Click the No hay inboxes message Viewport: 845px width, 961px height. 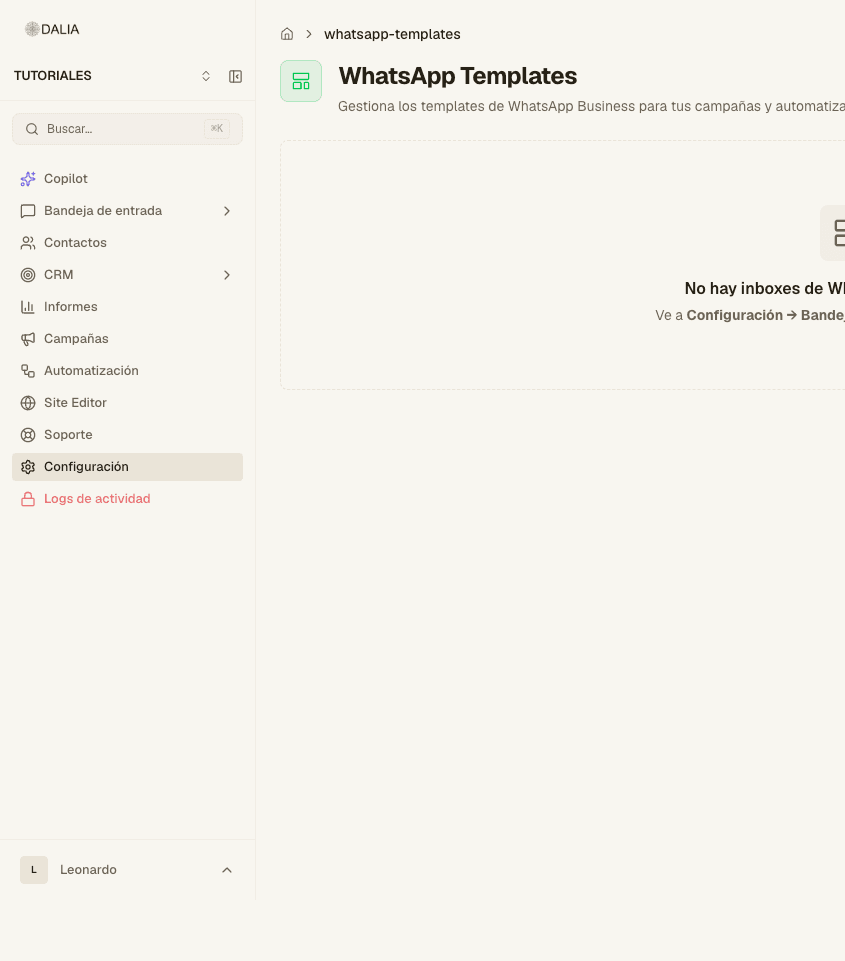coord(765,288)
